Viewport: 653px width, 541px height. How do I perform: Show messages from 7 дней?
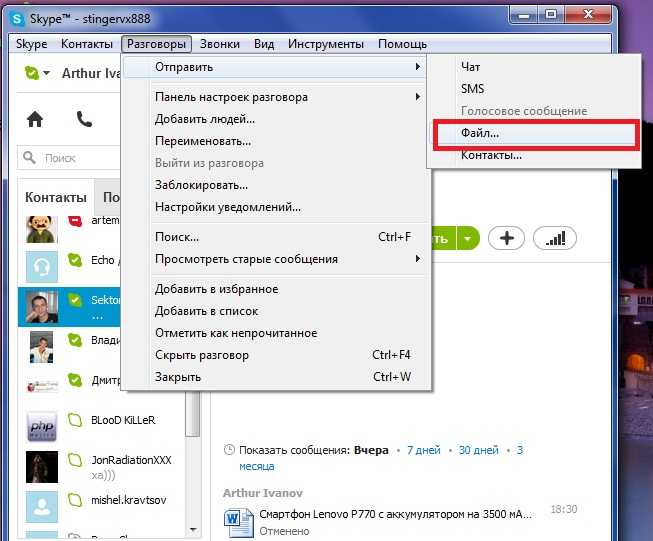click(424, 450)
